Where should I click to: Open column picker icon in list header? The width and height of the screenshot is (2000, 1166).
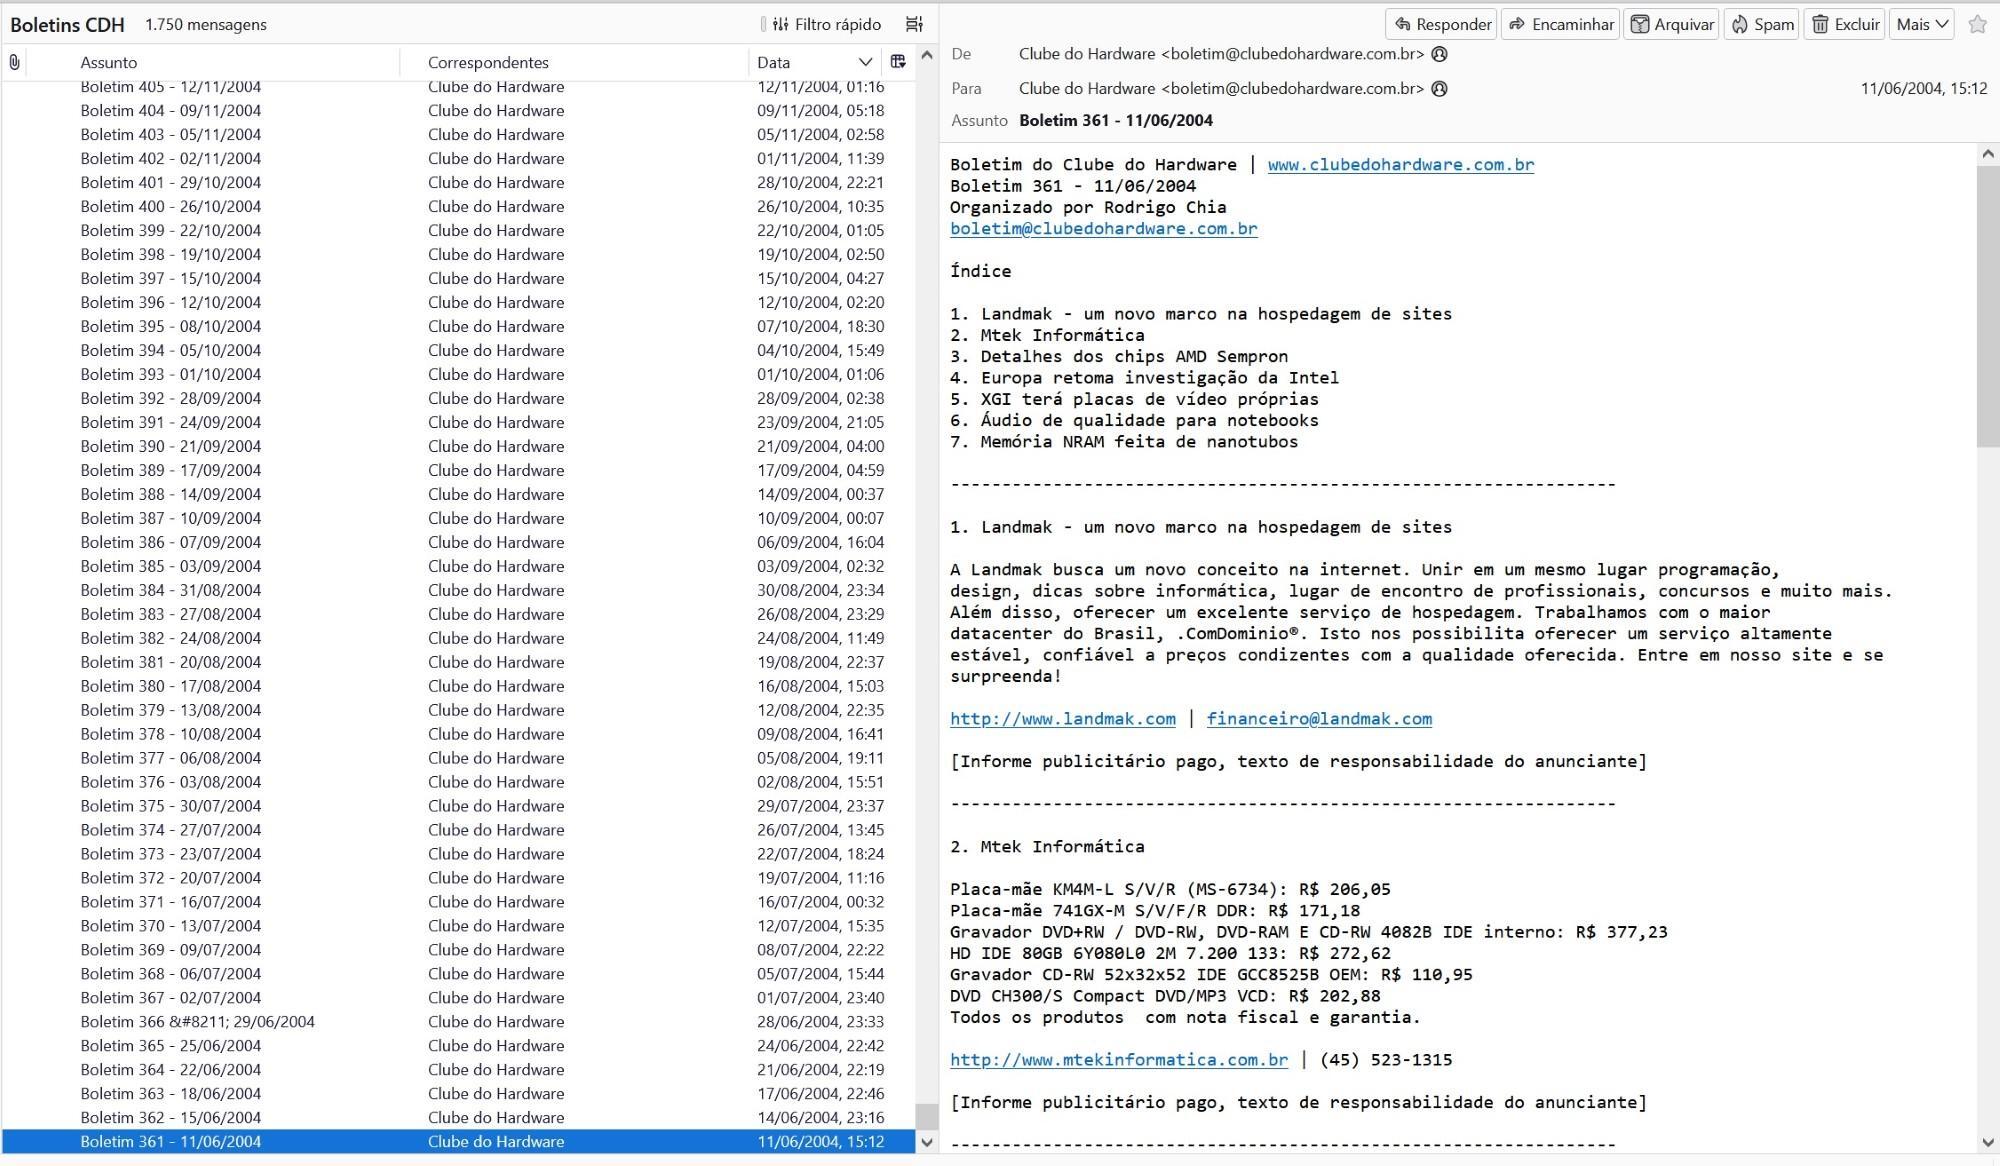(898, 62)
